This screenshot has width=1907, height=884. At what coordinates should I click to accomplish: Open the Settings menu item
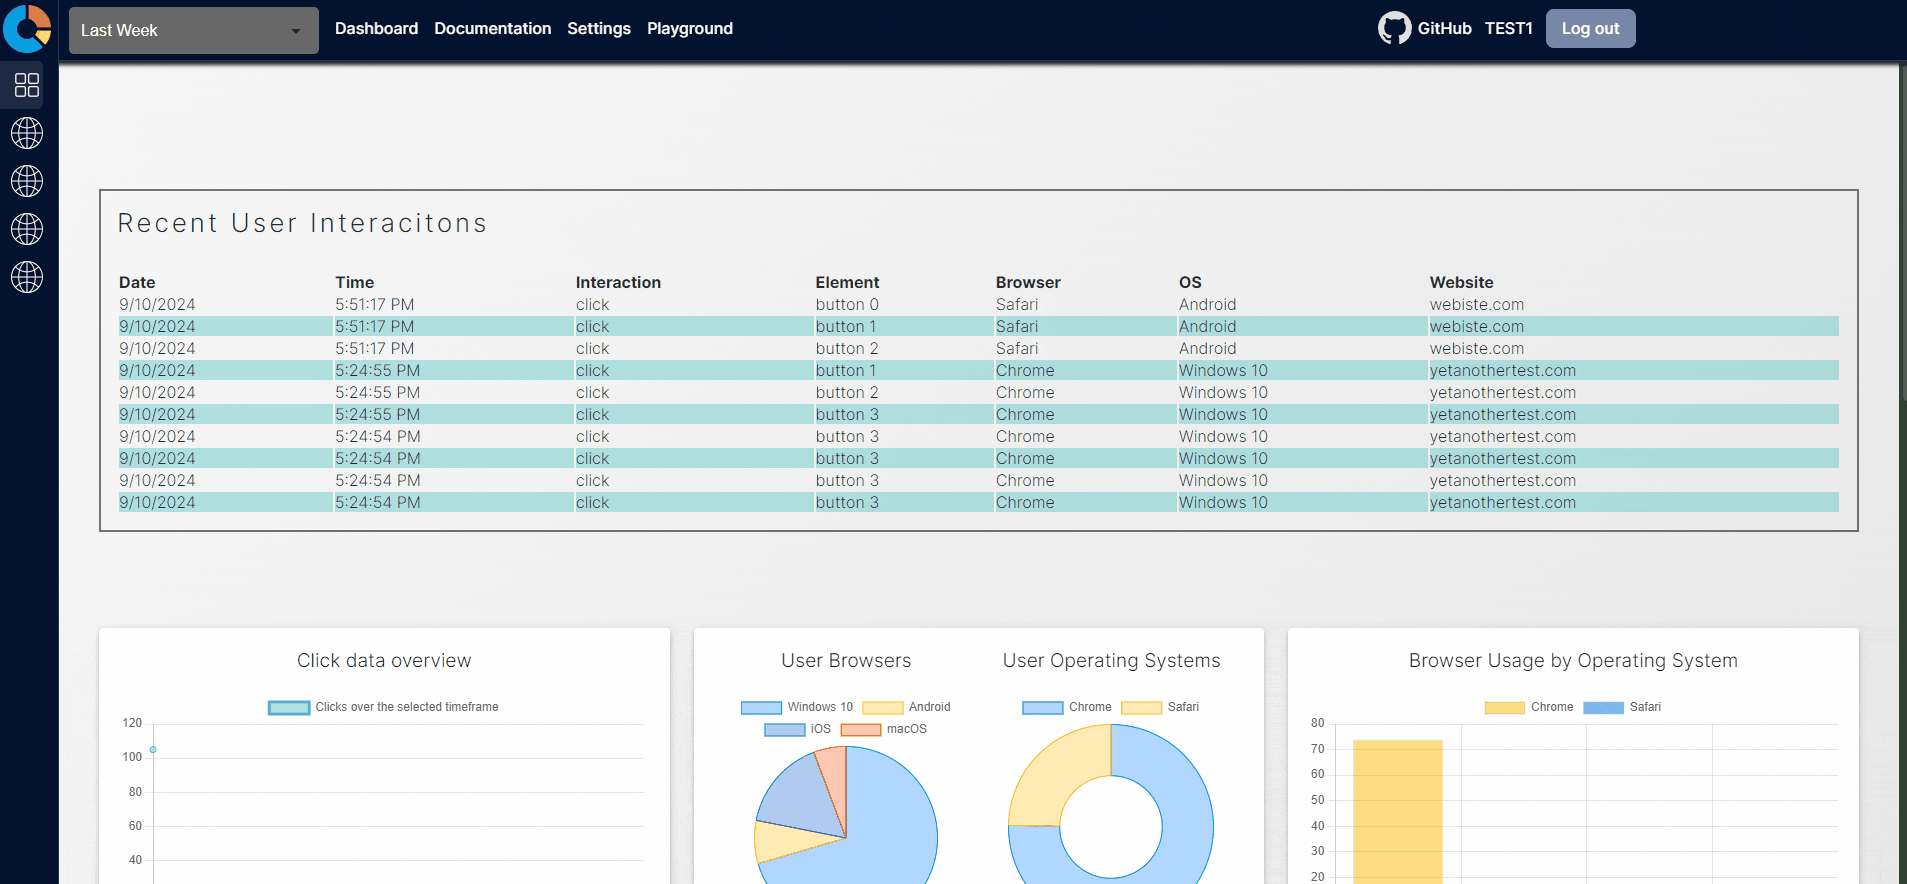(599, 29)
